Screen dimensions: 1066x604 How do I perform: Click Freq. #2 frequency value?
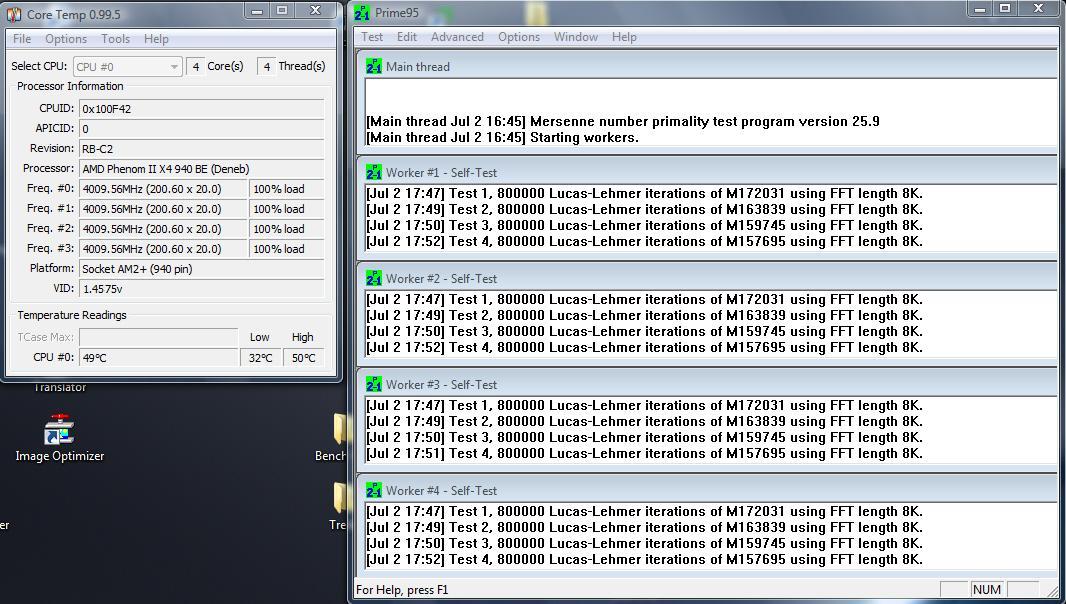pos(163,229)
